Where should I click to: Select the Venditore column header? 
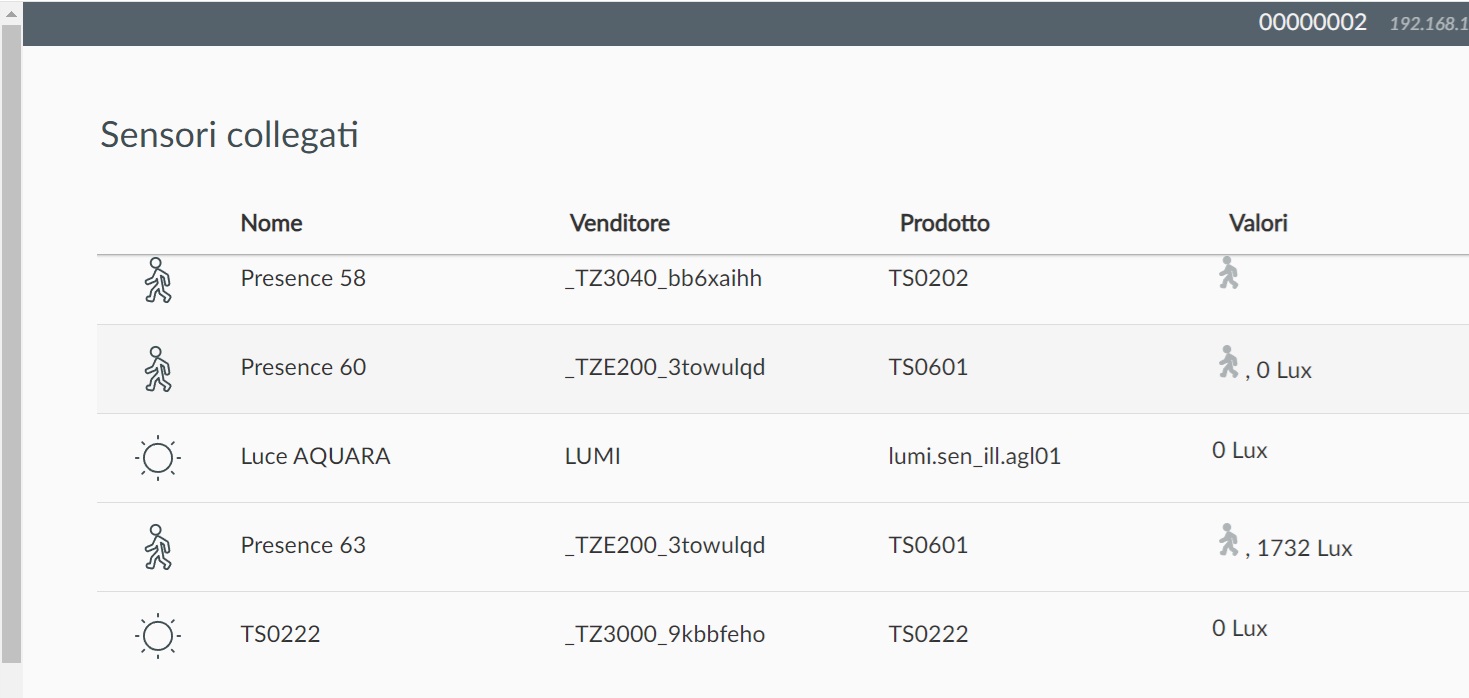(x=620, y=223)
